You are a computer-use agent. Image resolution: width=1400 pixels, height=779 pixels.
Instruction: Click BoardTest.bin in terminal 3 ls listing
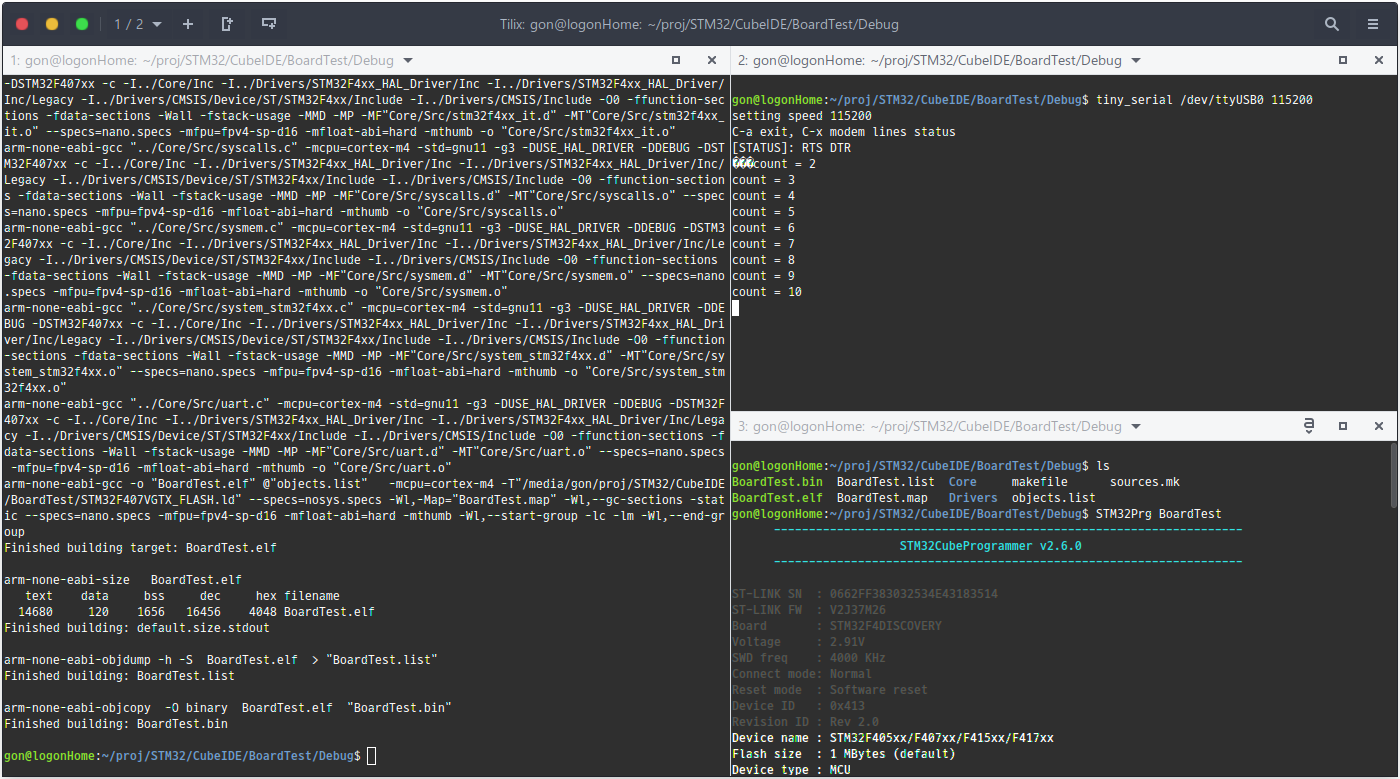coord(777,482)
